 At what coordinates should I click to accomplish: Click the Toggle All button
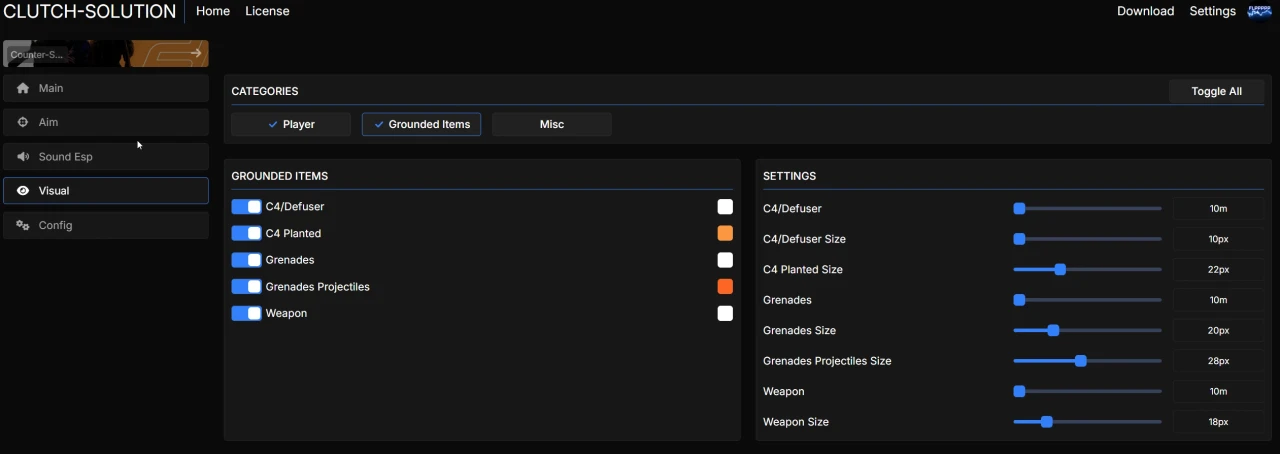pos(1216,91)
